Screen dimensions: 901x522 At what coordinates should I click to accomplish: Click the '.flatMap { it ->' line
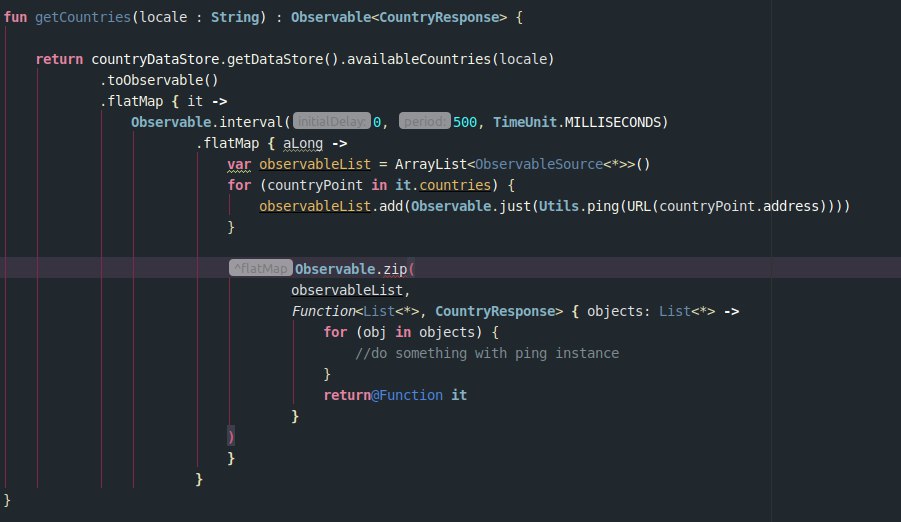click(x=164, y=101)
